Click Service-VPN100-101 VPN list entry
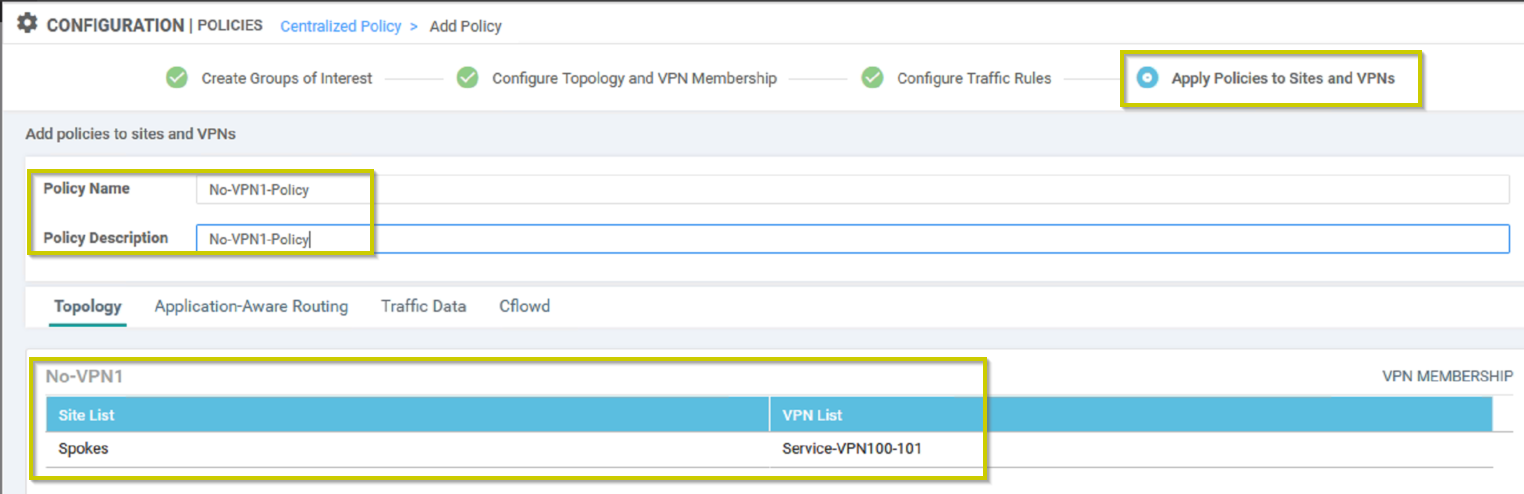The height and width of the screenshot is (494, 1524). (852, 449)
